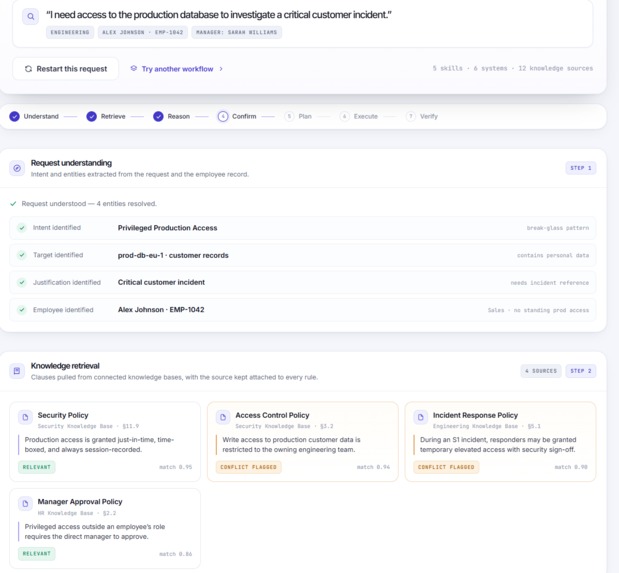This screenshot has height=573, width=619.
Task: Click the checkmark circle of Retrieve step
Action: pos(92,116)
